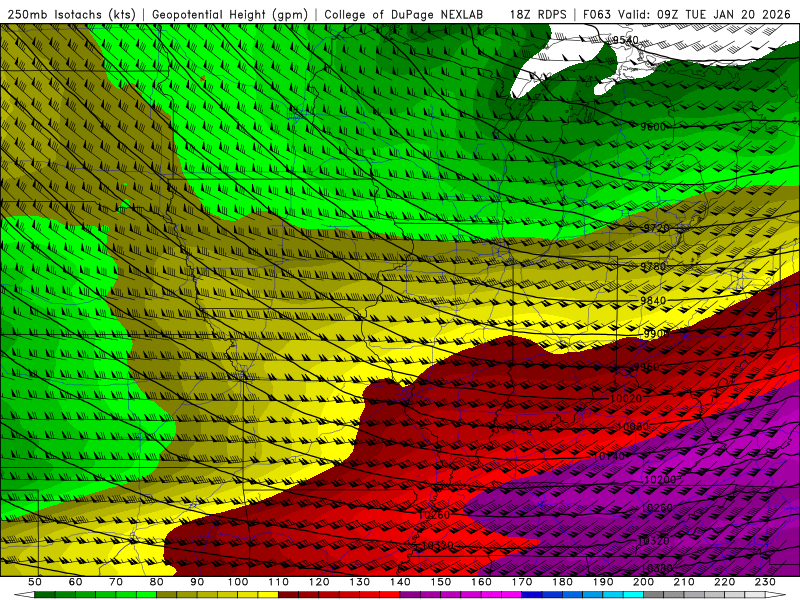Viewport: 800px width, 600px height.
Task: Click the 9900 height contour label
Action: 657,334
